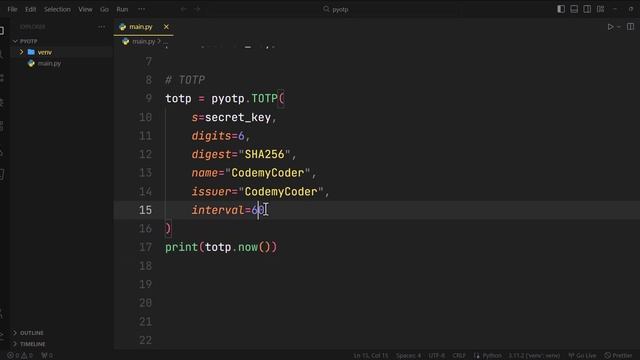
Task: Open the Go menu
Action: tap(104, 9)
